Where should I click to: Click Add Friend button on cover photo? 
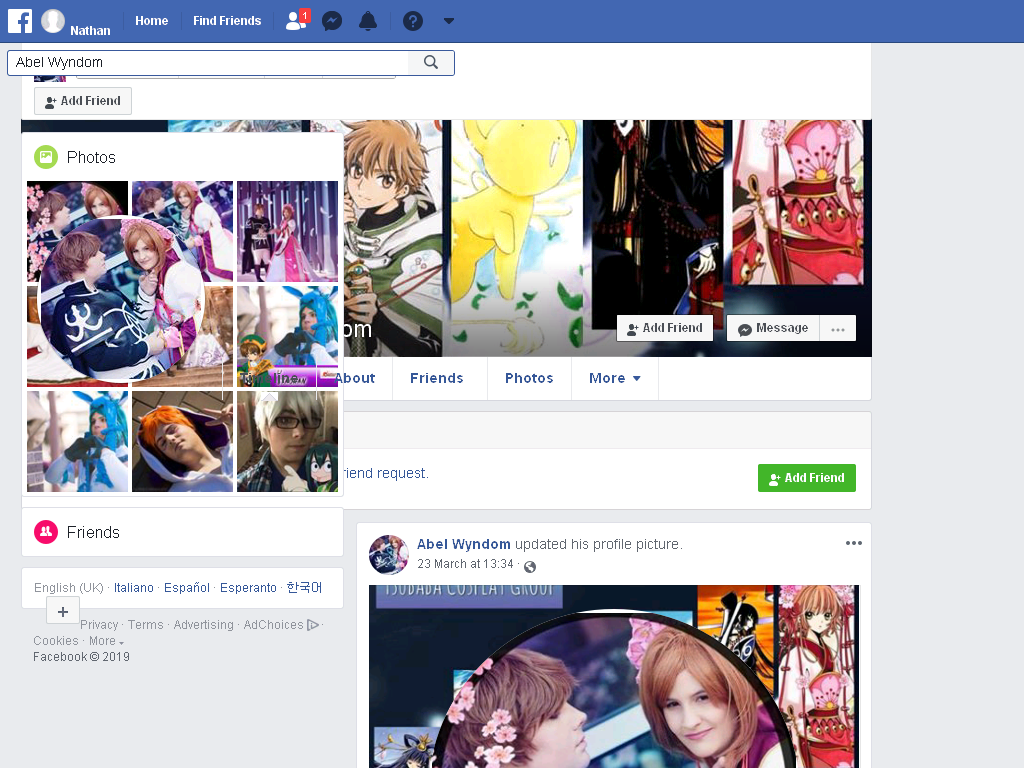[x=665, y=328]
